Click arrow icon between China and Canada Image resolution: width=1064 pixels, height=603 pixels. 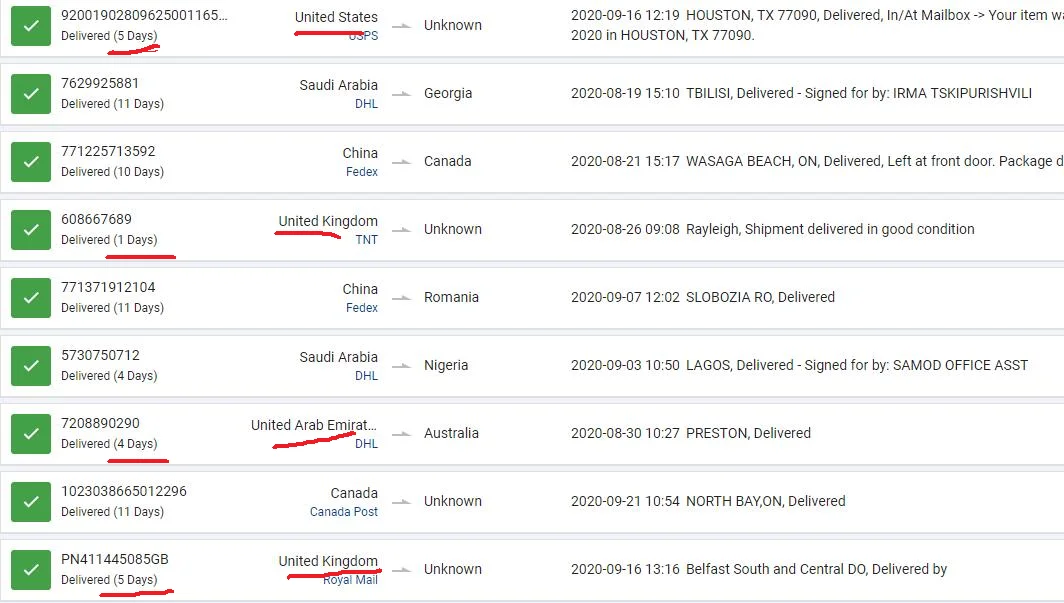(402, 161)
